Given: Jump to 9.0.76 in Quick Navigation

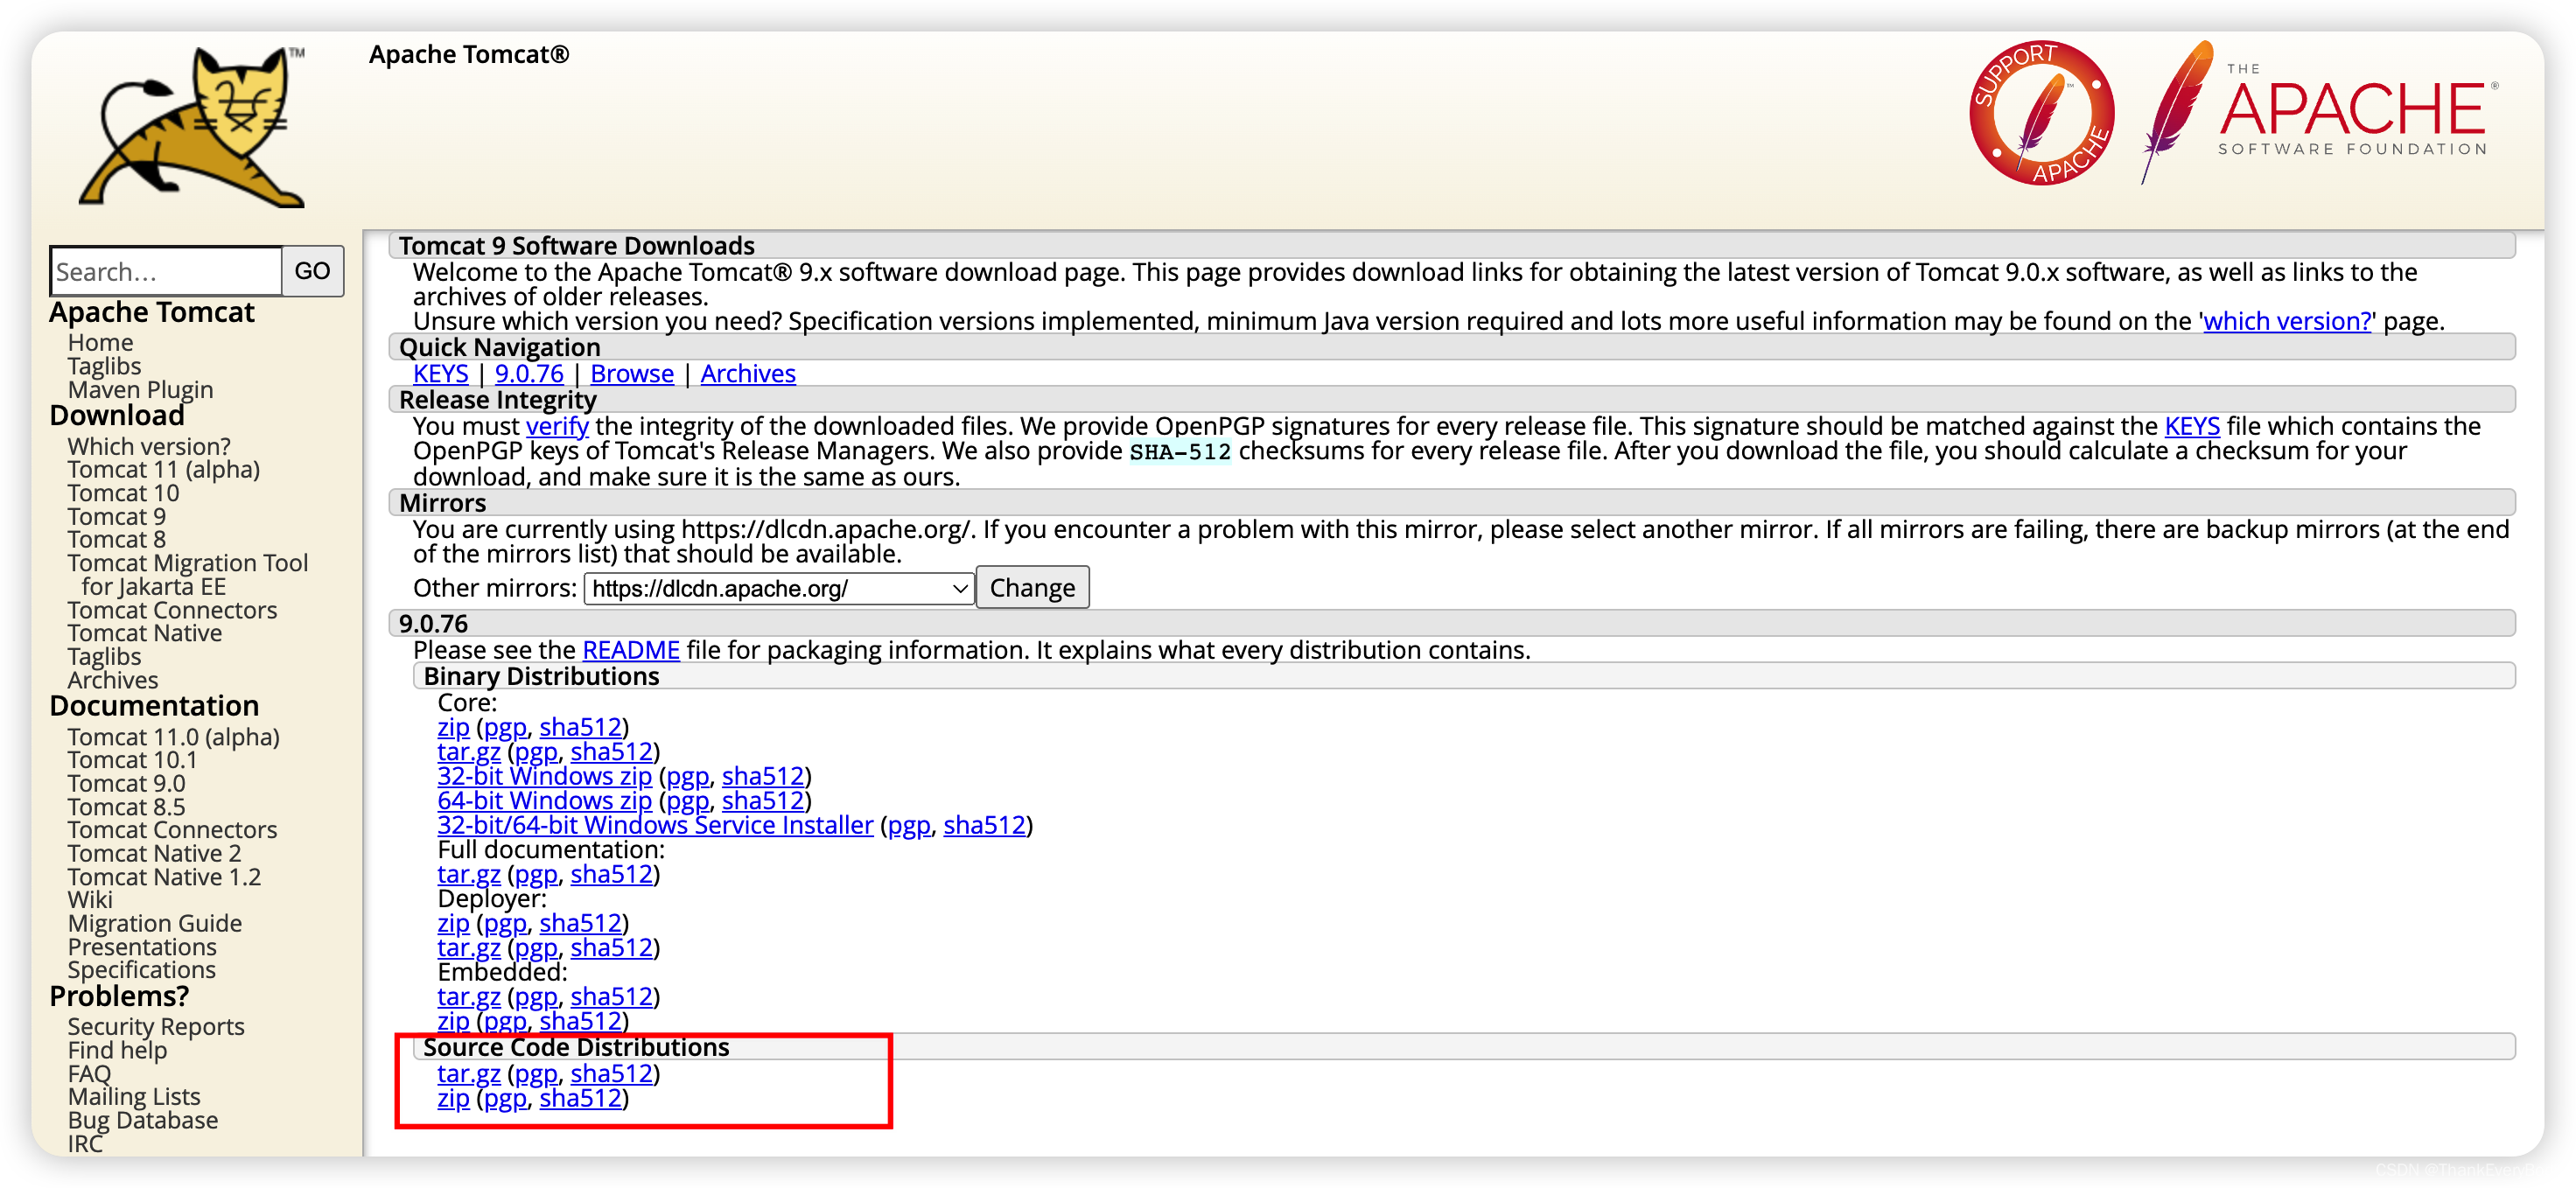Looking at the screenshot, I should pos(529,374).
